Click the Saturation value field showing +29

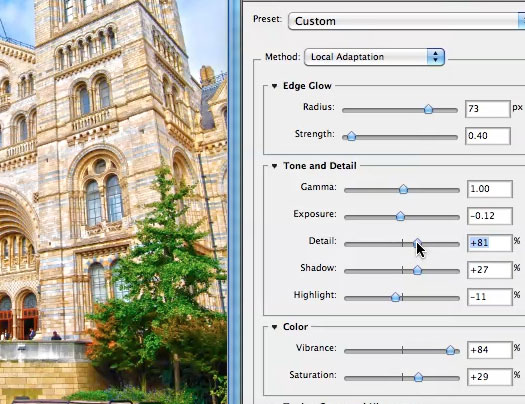(490, 377)
